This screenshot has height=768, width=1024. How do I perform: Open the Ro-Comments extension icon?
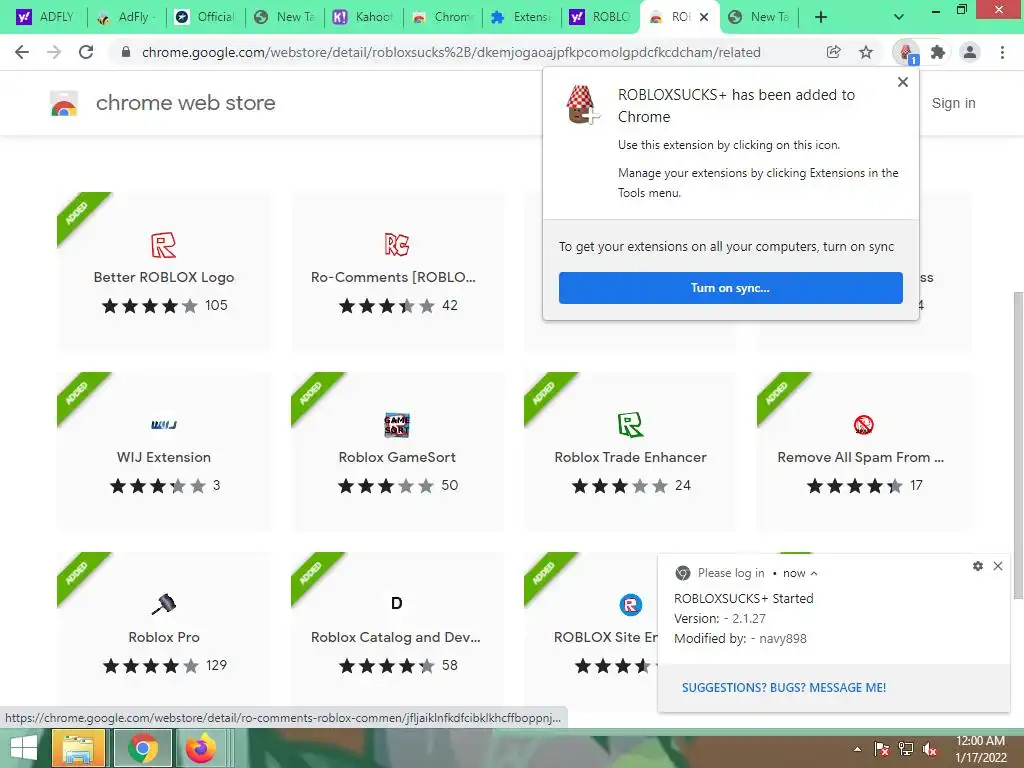[396, 245]
